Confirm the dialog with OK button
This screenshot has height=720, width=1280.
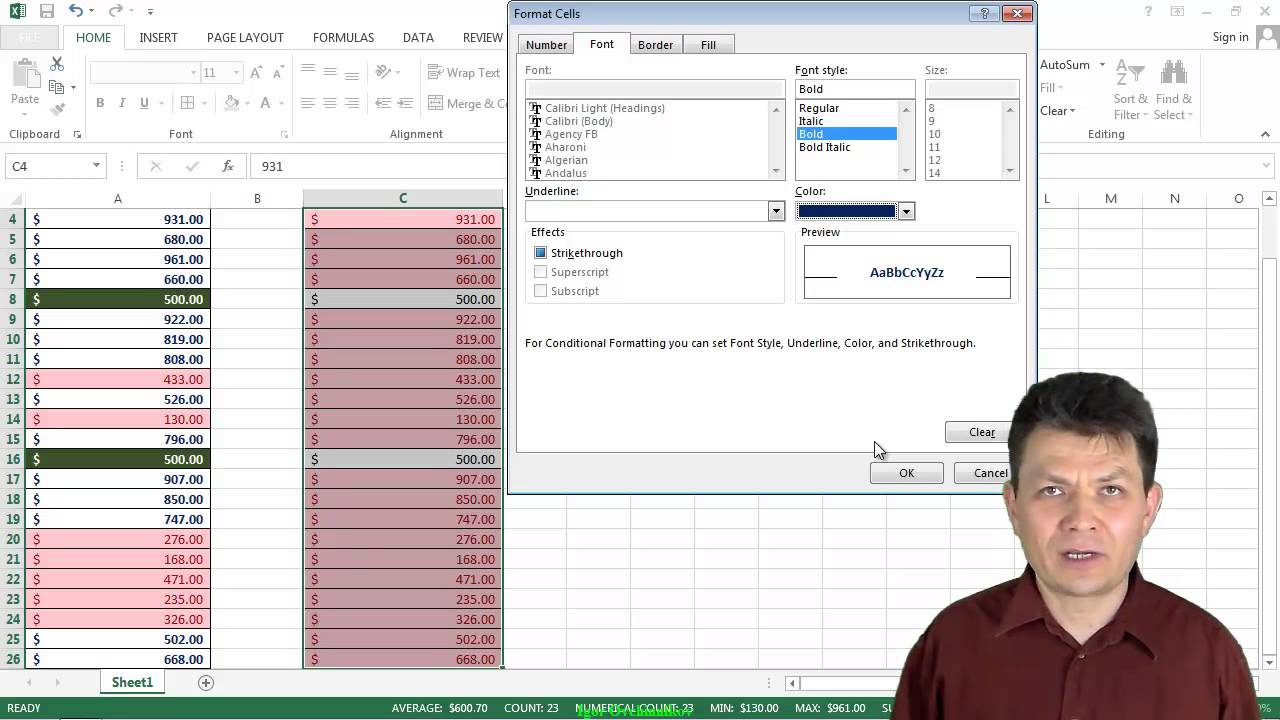click(906, 473)
